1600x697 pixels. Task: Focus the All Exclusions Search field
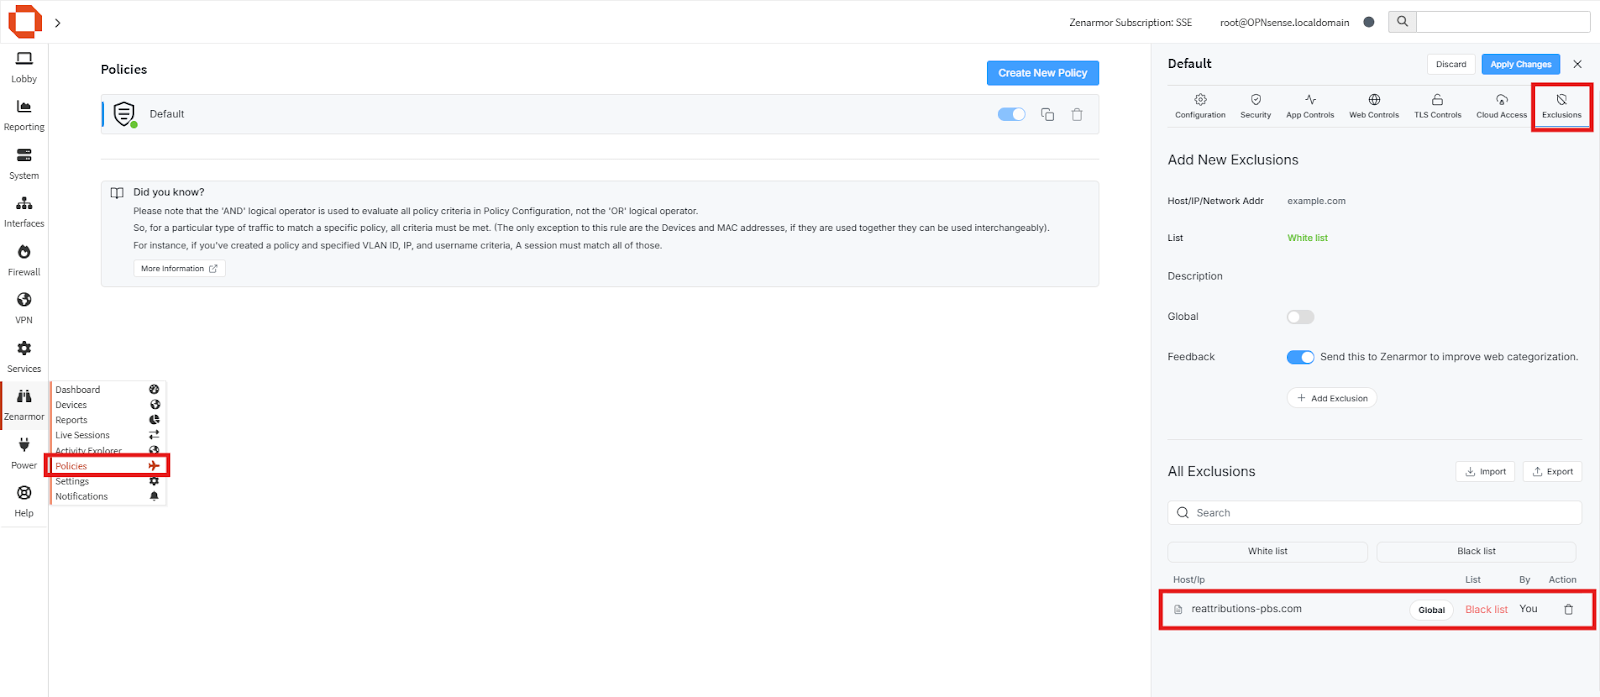1374,513
